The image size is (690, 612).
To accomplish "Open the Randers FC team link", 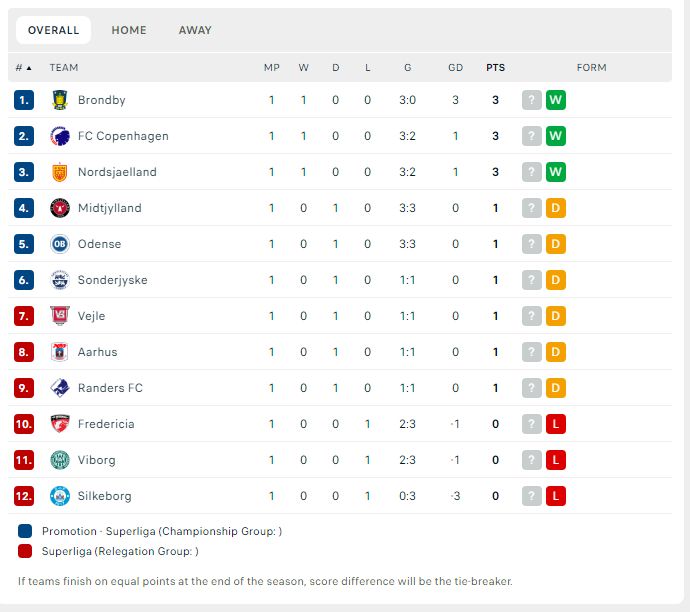I will click(110, 388).
